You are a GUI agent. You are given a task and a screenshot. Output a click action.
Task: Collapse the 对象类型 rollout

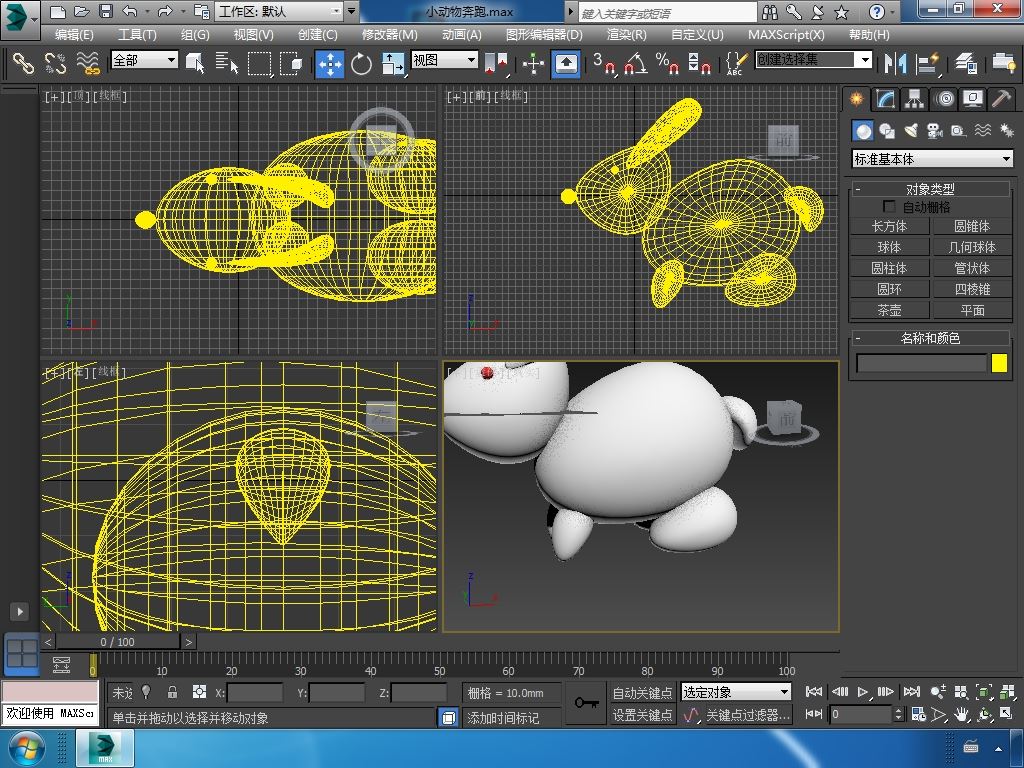tap(930, 189)
